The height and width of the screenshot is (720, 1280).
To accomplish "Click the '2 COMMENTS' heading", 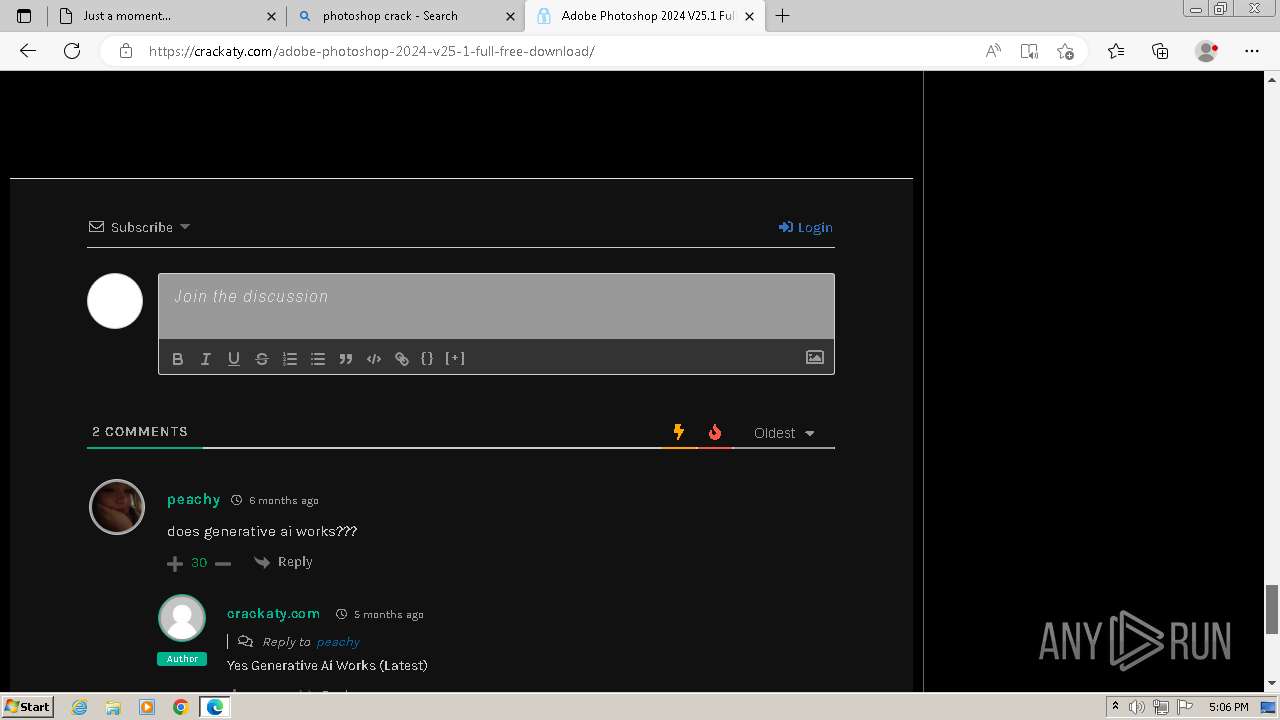I will [x=140, y=431].
